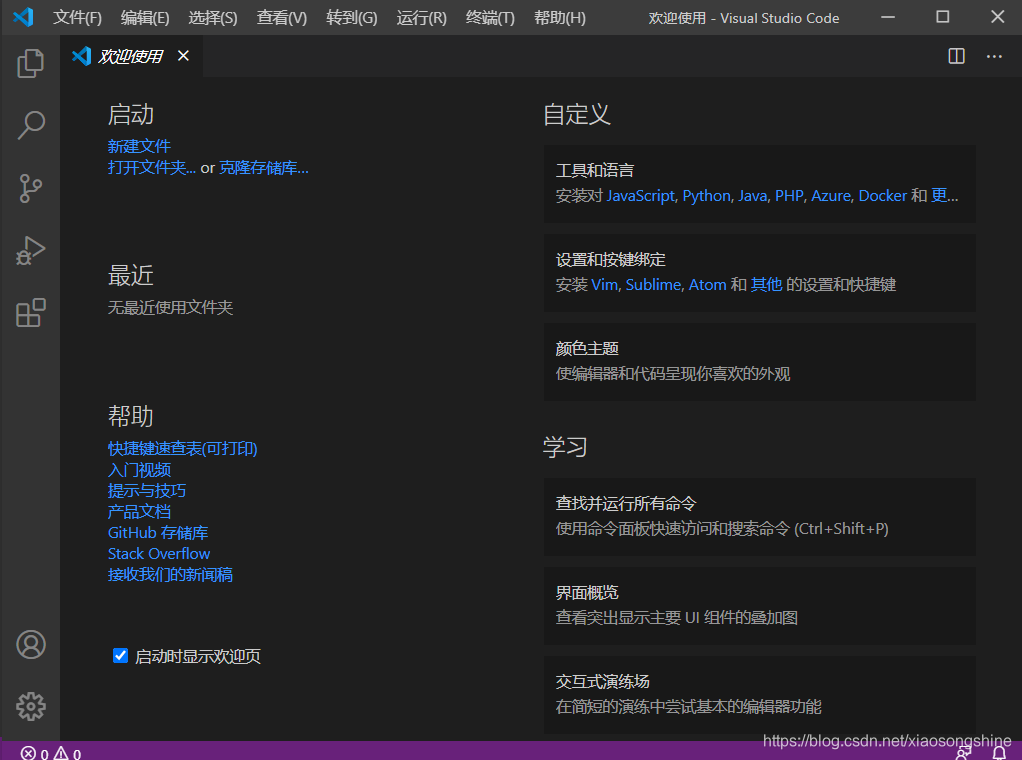This screenshot has width=1022, height=760.
Task: Open the GitHub 存储库 link
Action: pos(158,533)
